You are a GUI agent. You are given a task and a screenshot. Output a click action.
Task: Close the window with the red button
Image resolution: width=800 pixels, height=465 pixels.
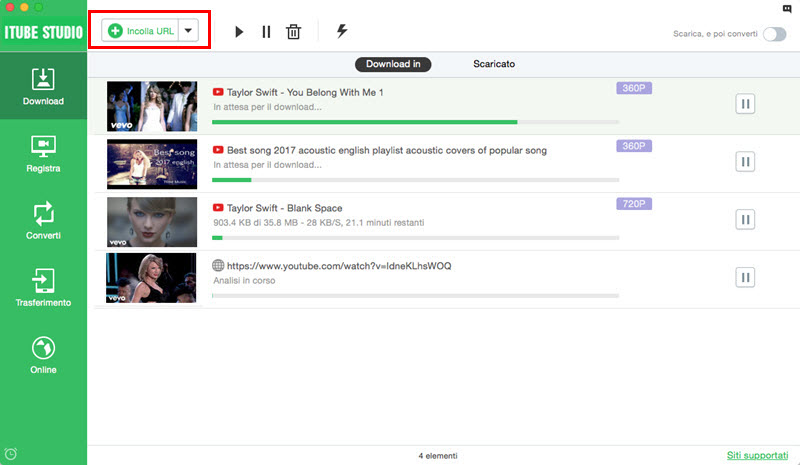(x=10, y=7)
